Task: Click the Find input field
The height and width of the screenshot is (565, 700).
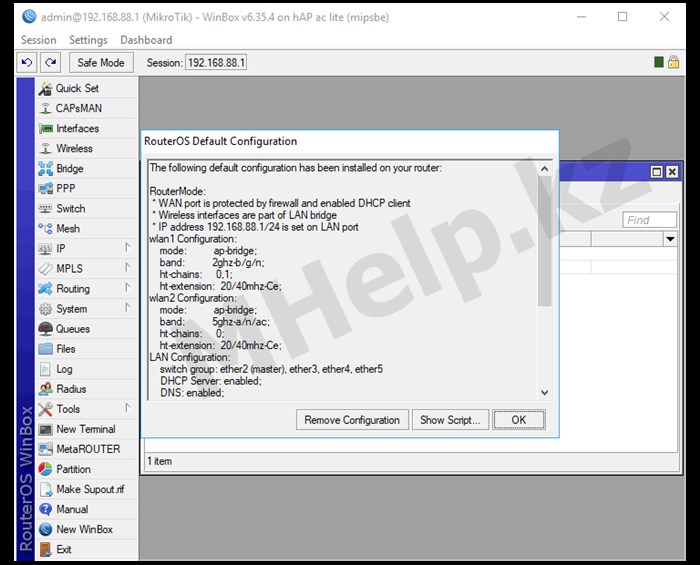Action: [x=650, y=220]
